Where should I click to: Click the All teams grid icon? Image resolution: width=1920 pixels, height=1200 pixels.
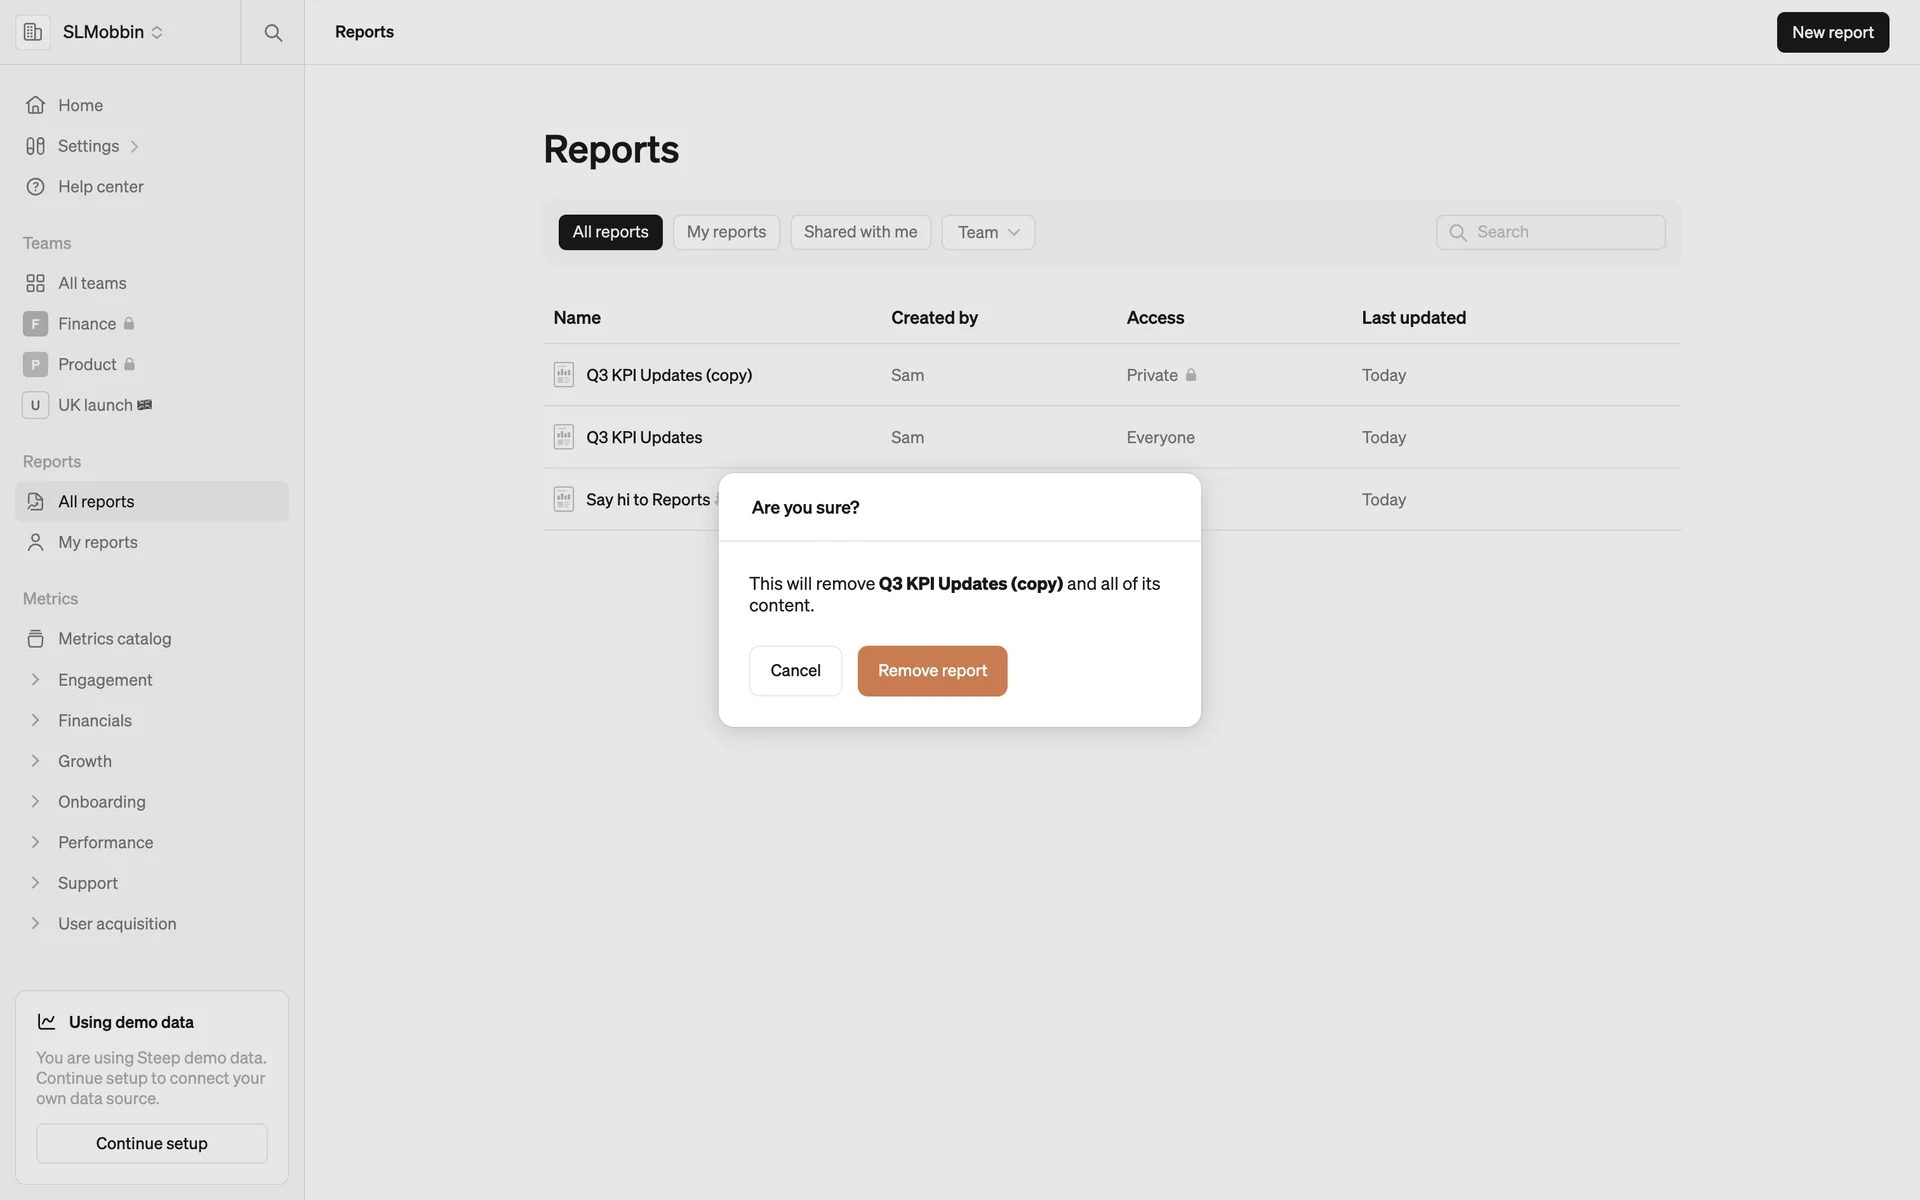point(35,283)
